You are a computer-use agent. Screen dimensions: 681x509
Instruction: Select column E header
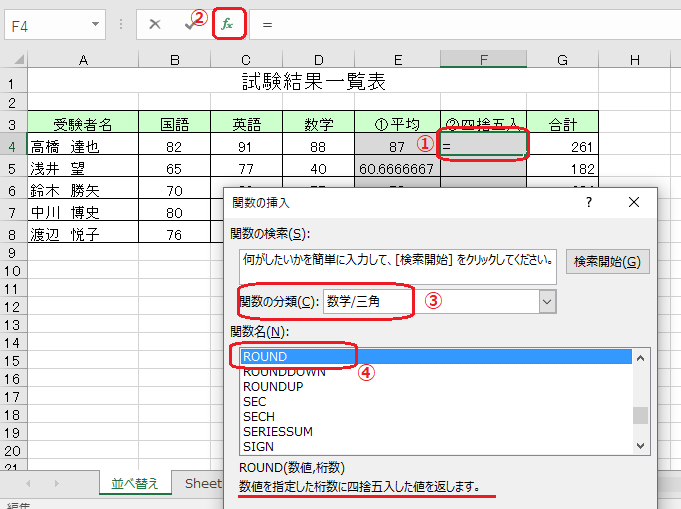tap(397, 59)
